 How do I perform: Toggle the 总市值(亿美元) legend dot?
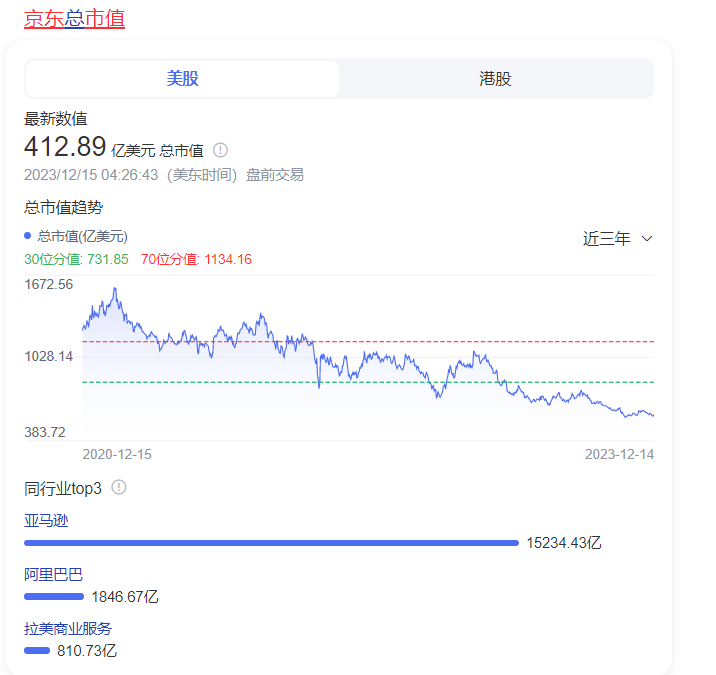[x=27, y=236]
